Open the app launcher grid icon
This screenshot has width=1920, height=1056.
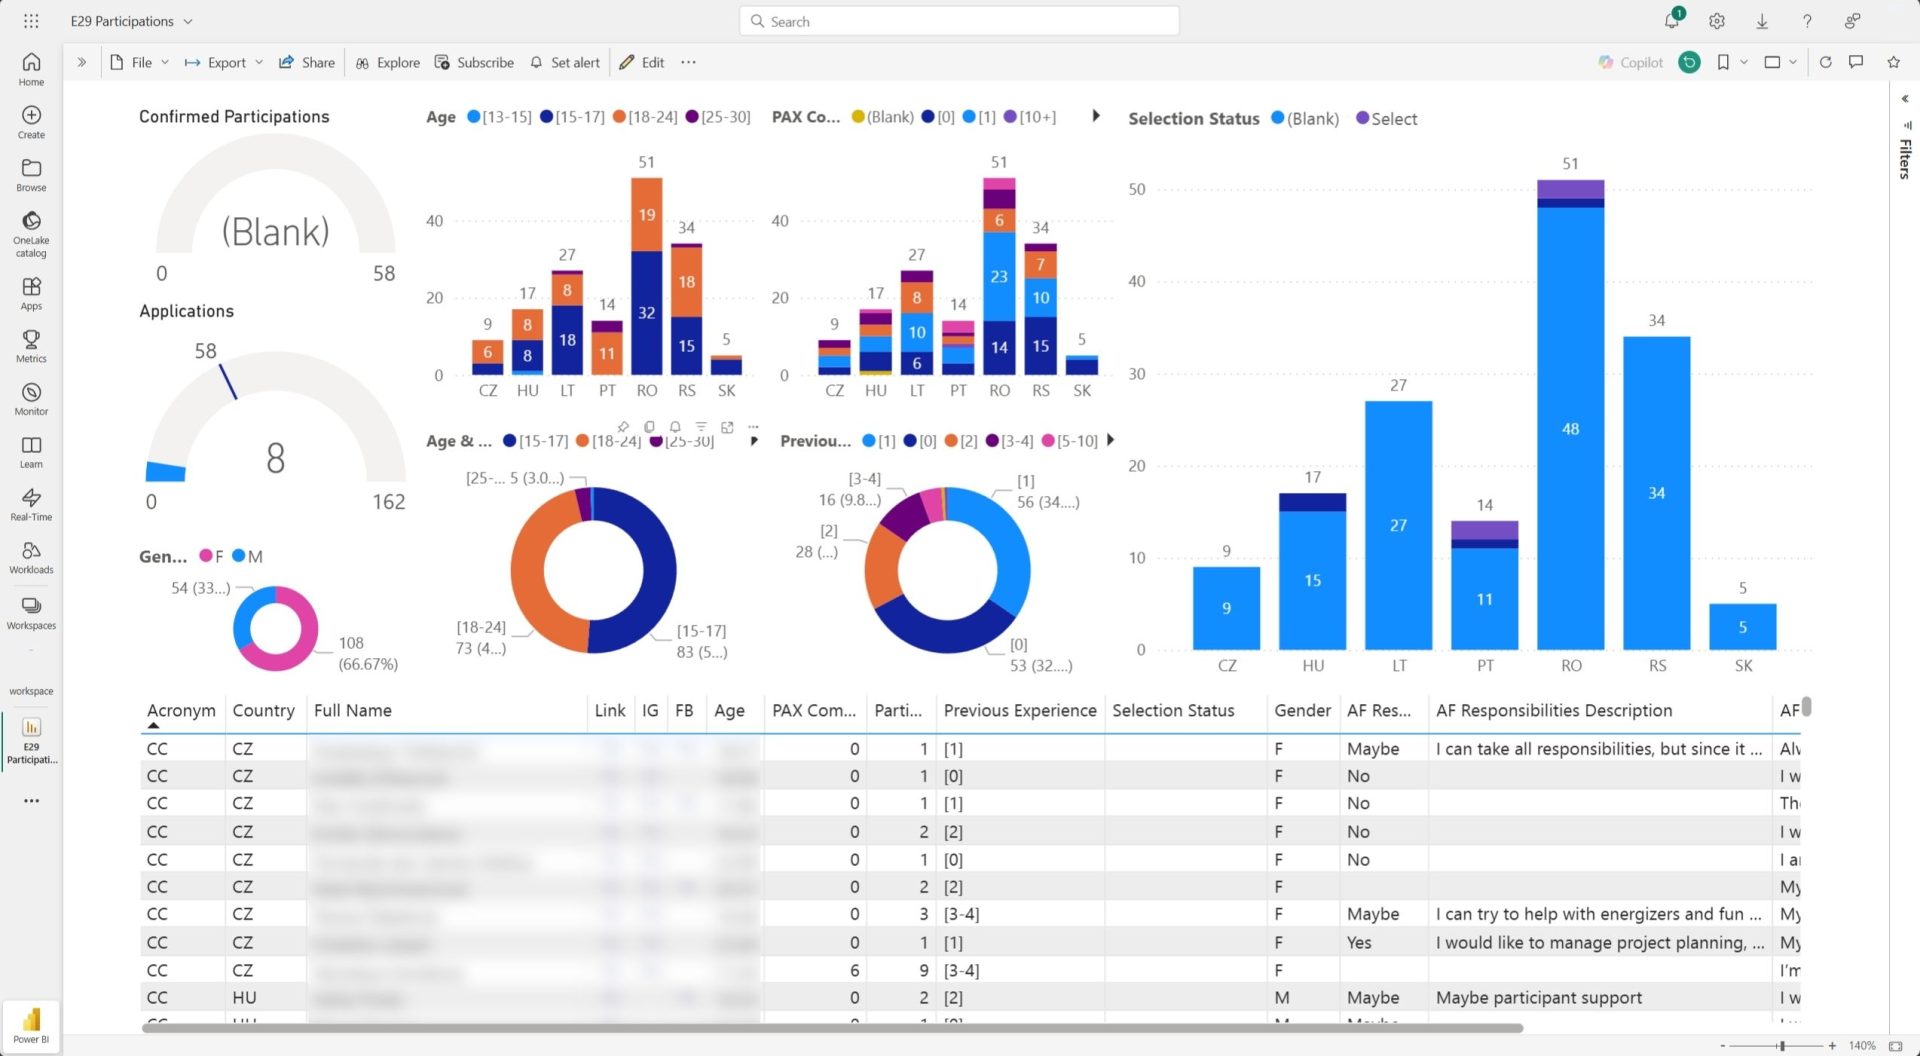tap(31, 21)
